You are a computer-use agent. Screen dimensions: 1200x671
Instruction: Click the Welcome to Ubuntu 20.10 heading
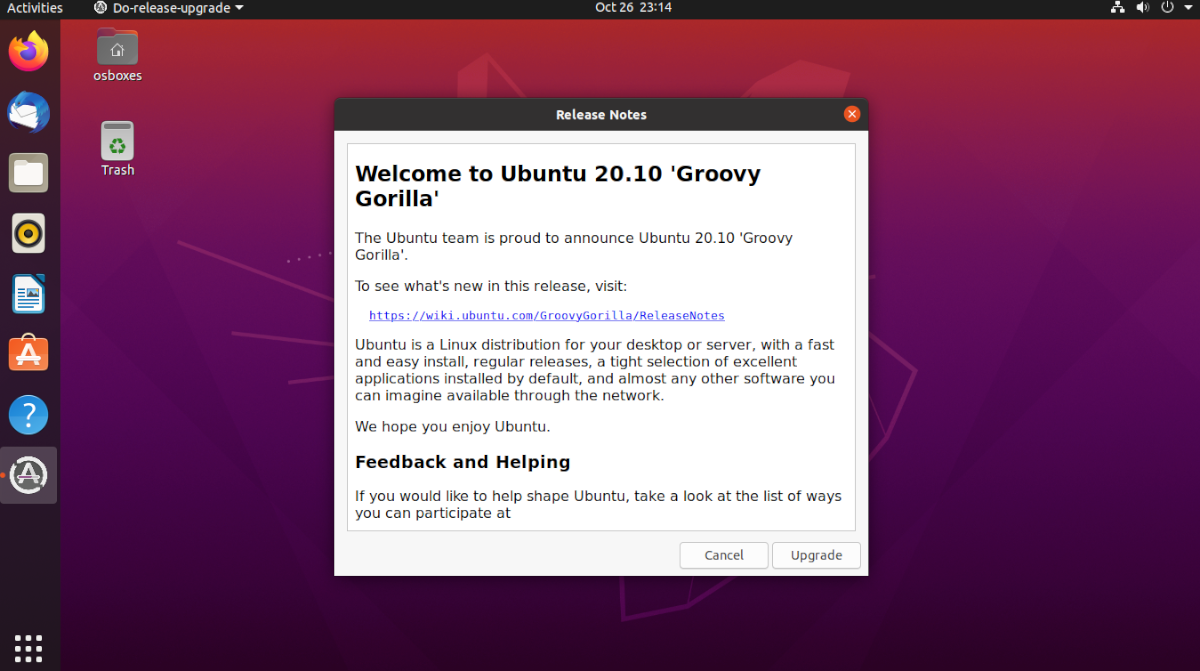558,186
